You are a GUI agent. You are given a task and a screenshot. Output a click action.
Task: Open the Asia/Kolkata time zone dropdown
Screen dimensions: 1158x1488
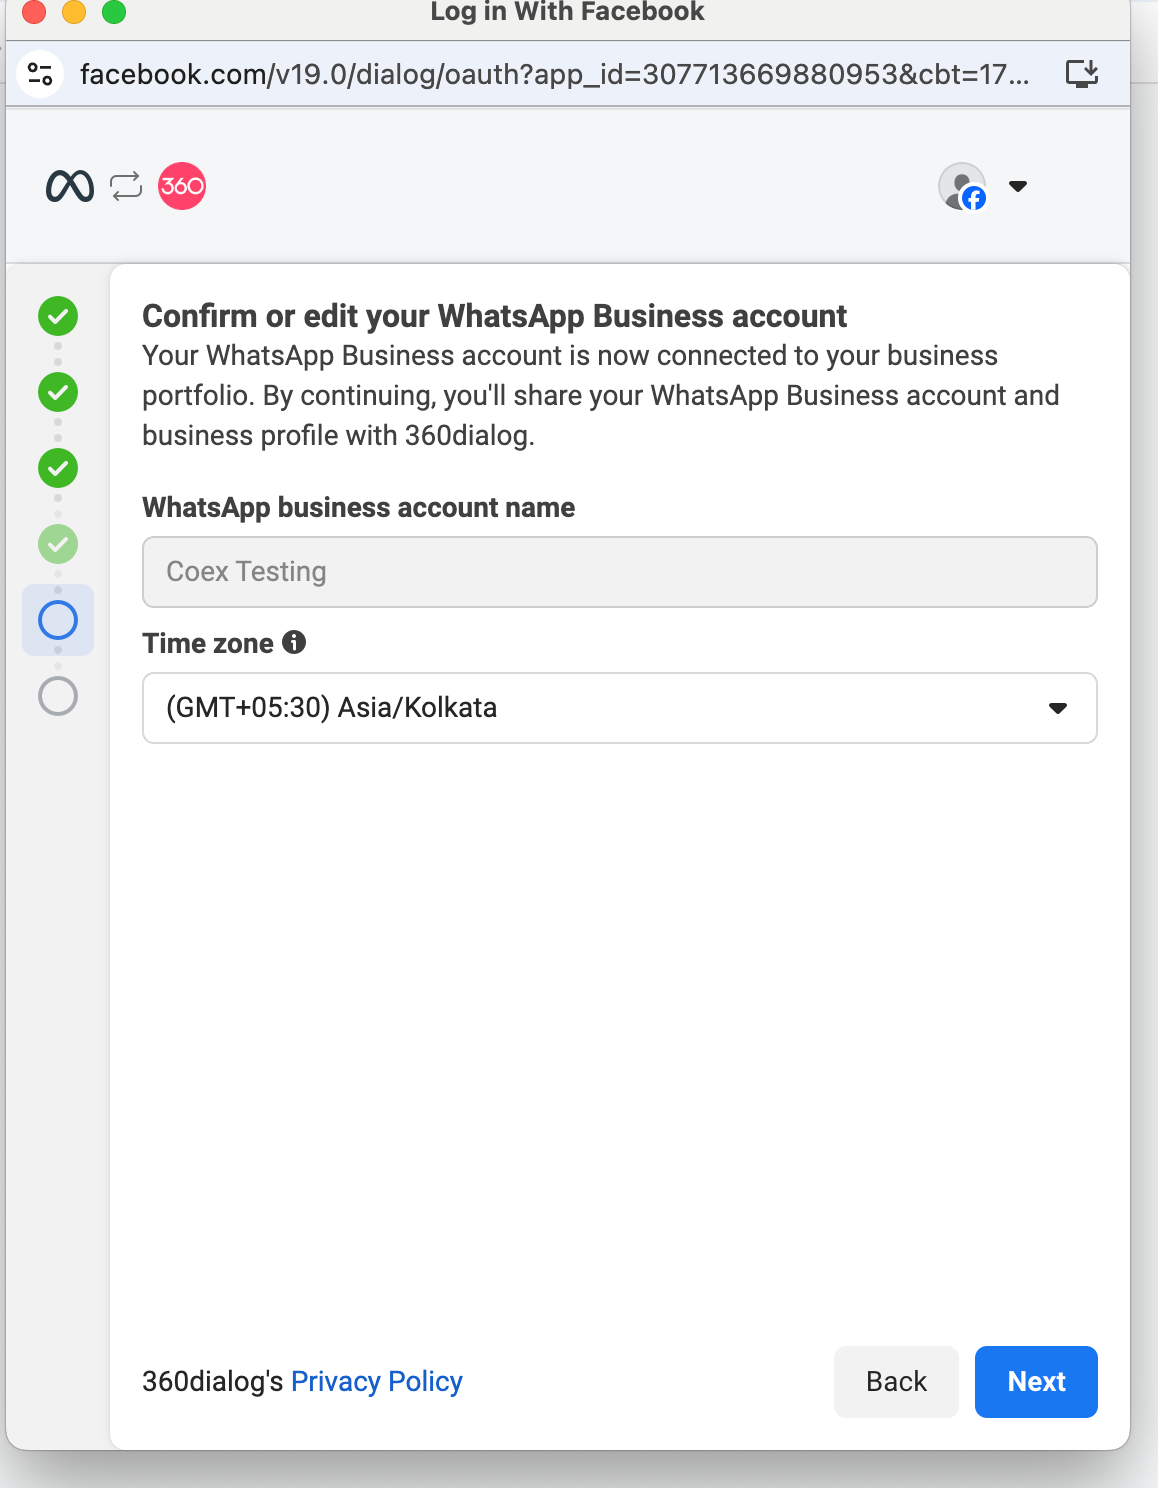620,708
